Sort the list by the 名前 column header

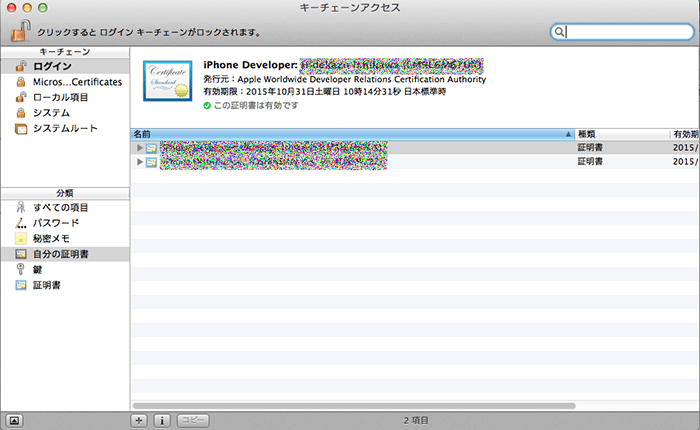click(x=350, y=133)
